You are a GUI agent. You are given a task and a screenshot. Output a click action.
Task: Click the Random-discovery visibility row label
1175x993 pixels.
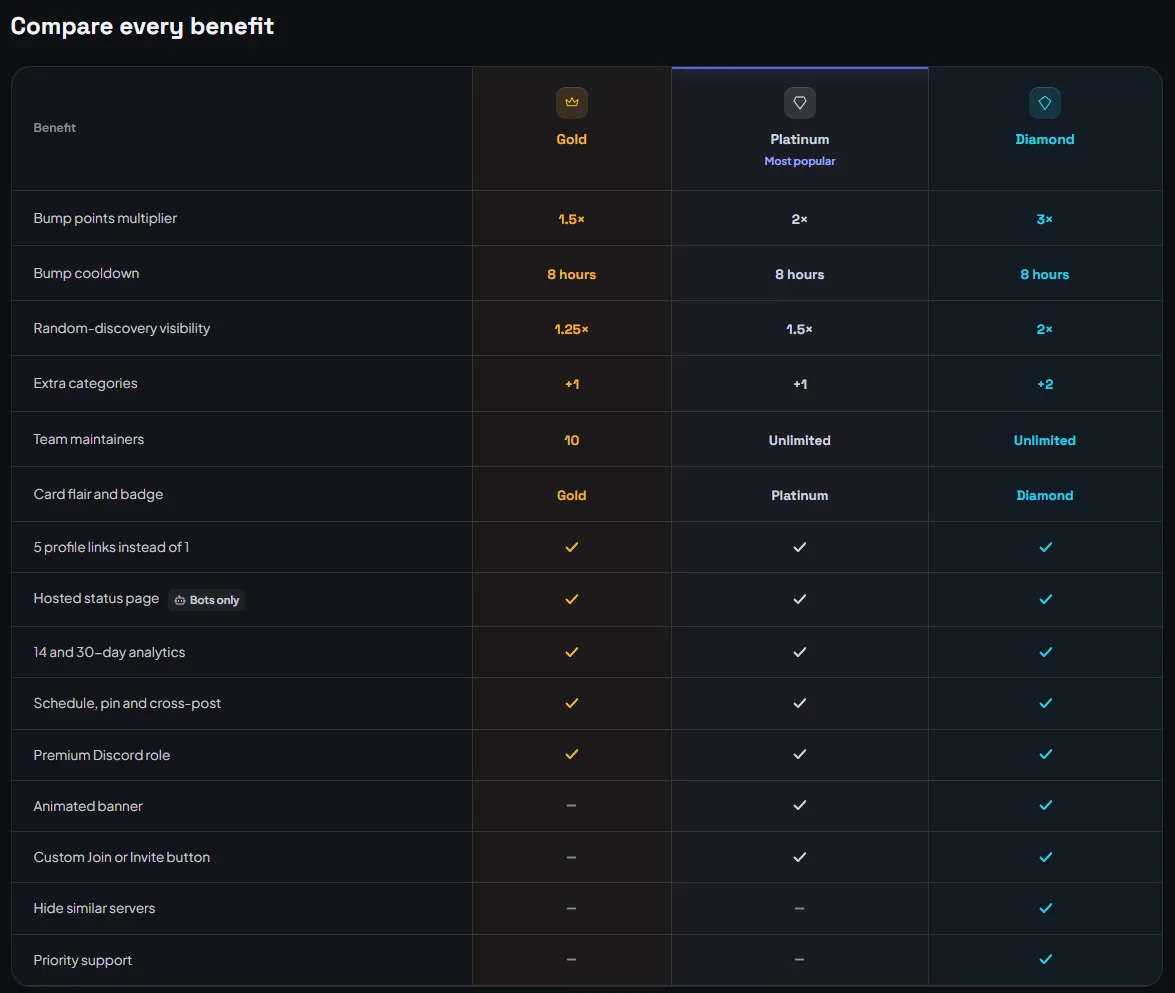tap(121, 328)
